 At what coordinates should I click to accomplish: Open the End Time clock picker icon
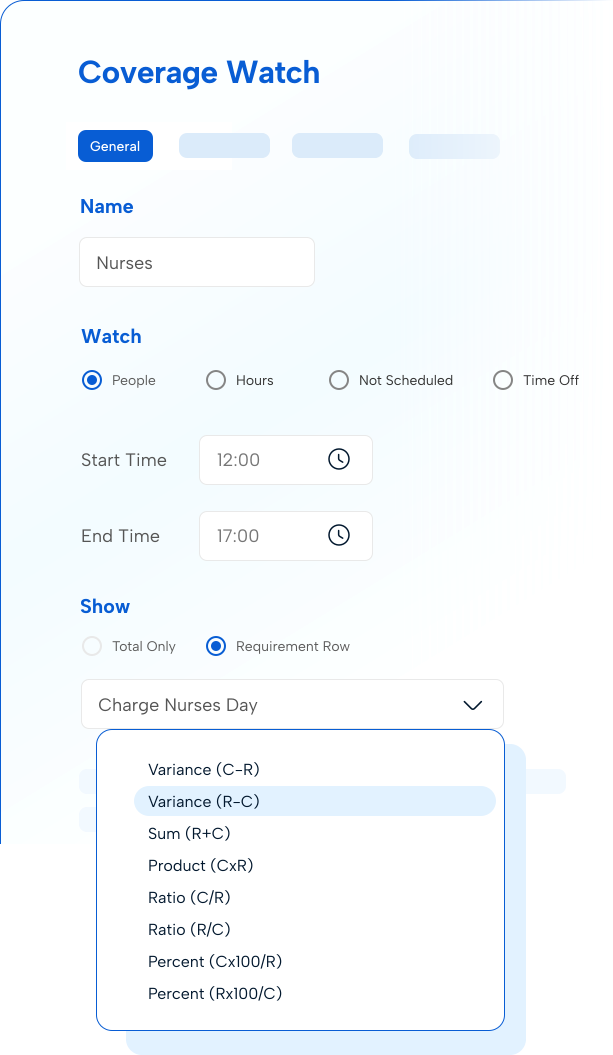339,535
